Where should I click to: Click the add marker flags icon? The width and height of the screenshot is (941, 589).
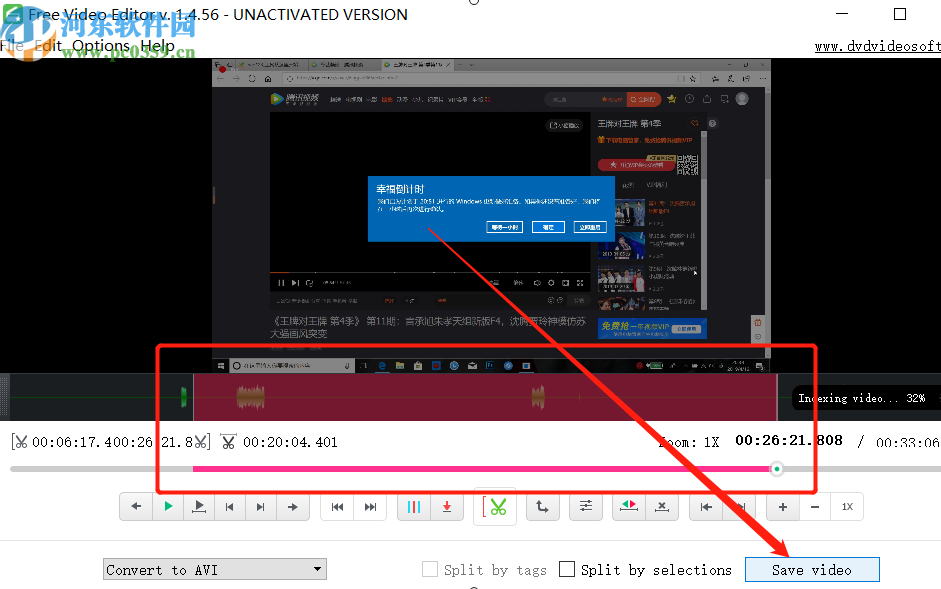(x=628, y=506)
